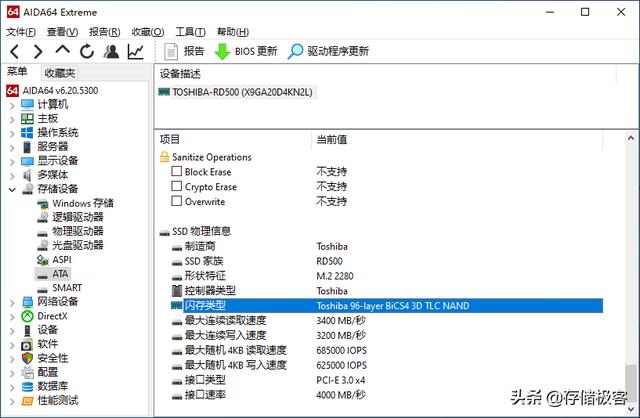The image size is (640, 418).
Task: Click the details list scroll down arrow
Action: click(631, 409)
